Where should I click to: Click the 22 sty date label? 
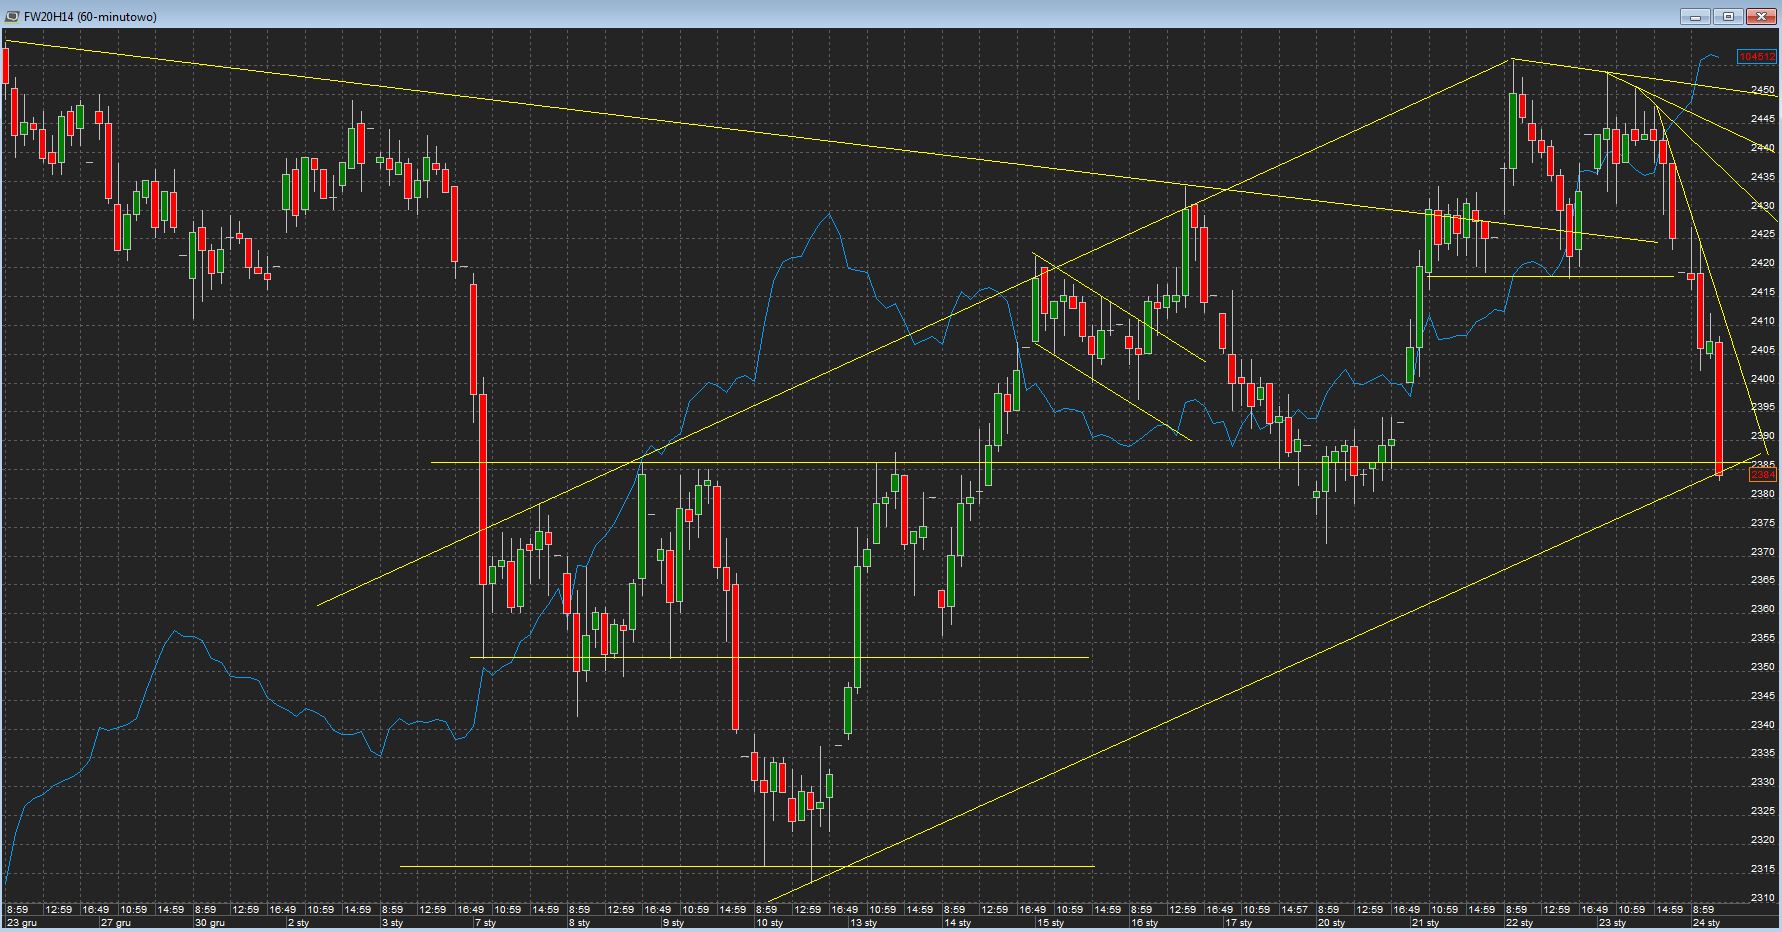point(1519,923)
